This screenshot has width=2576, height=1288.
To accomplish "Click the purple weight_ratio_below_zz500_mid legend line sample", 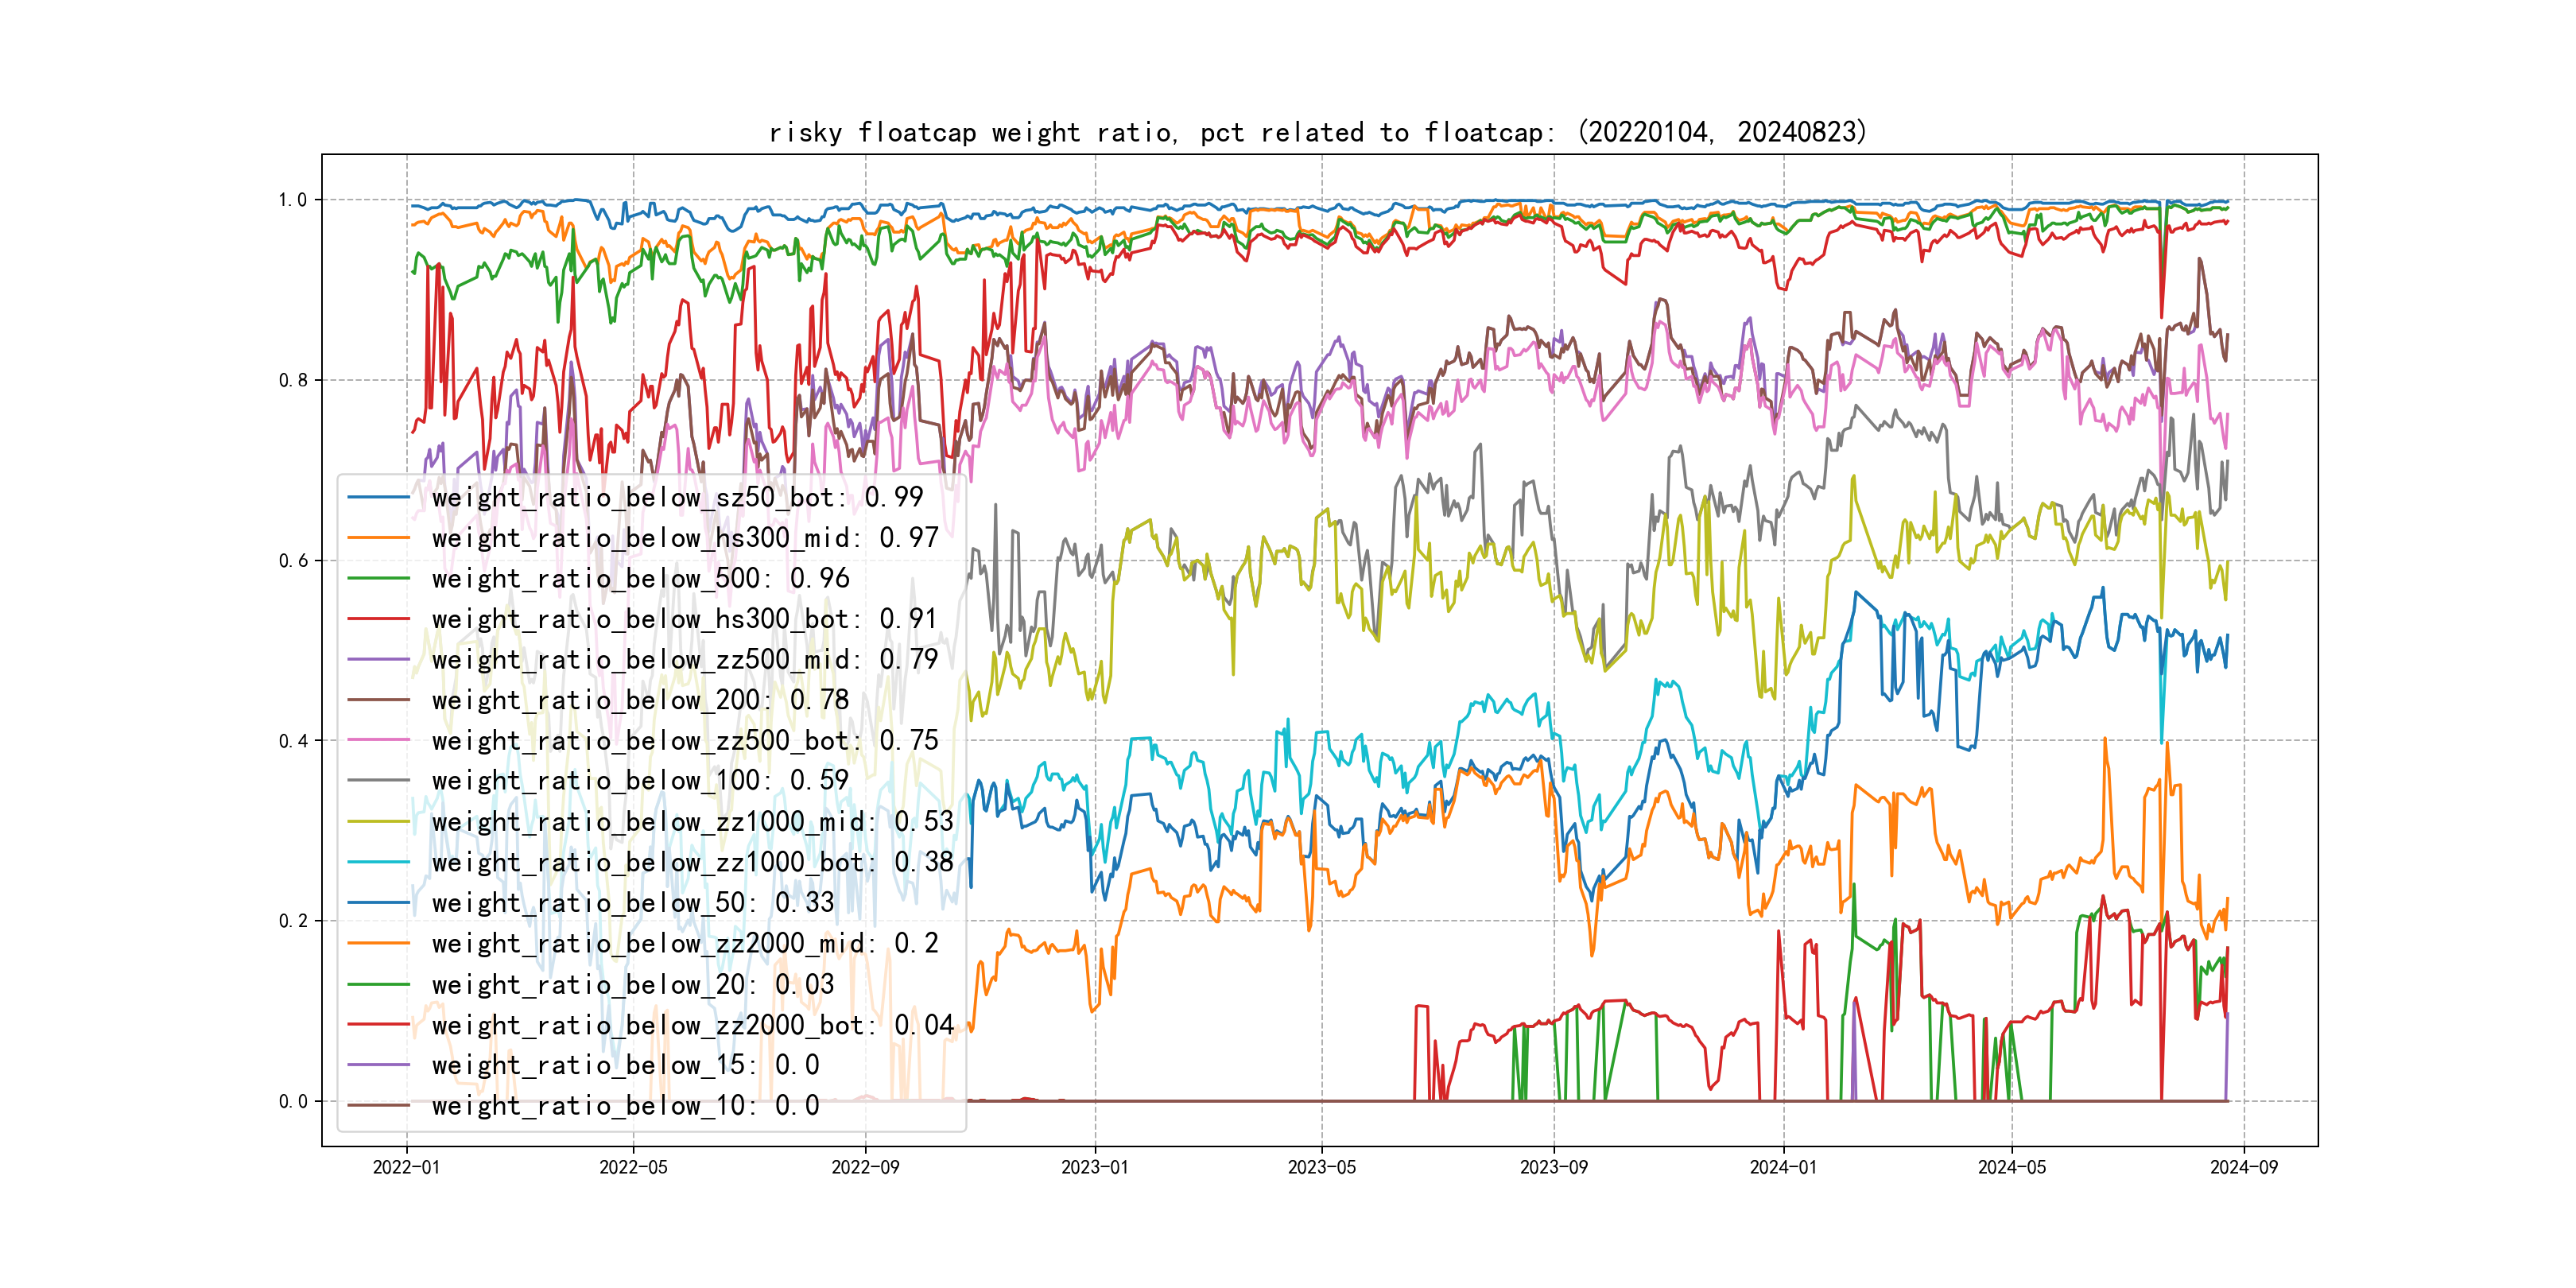I will pyautogui.click(x=379, y=660).
